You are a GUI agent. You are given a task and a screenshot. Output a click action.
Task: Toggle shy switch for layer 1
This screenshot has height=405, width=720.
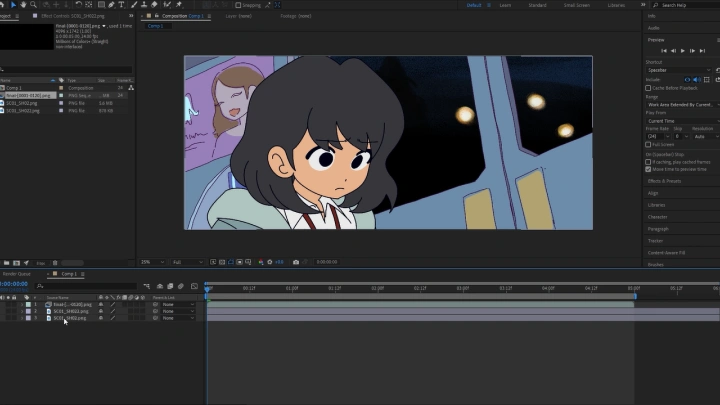coord(101,304)
